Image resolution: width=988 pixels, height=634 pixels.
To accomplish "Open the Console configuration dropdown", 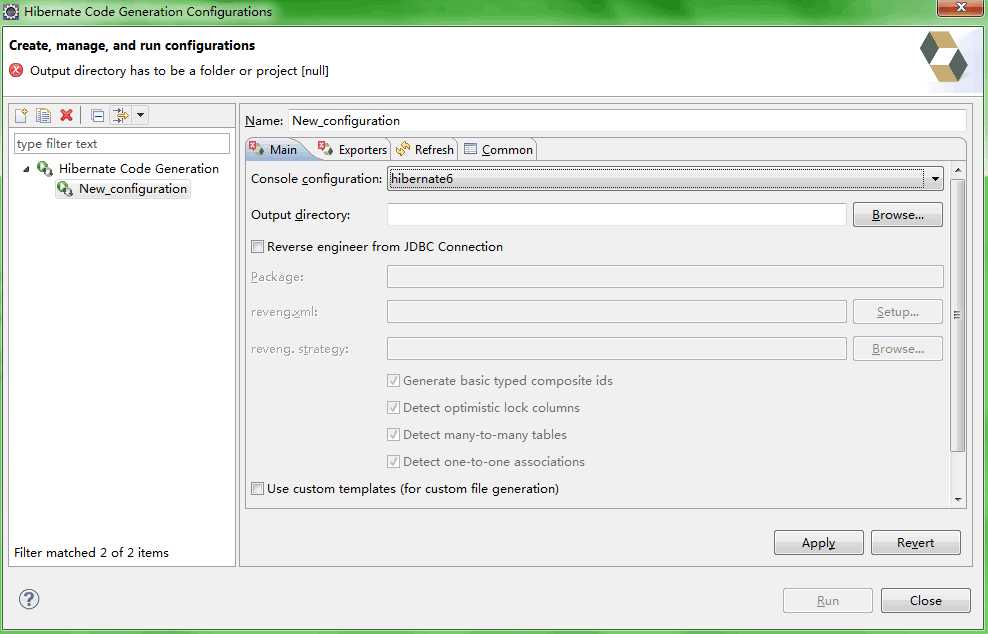I will click(x=665, y=178).
